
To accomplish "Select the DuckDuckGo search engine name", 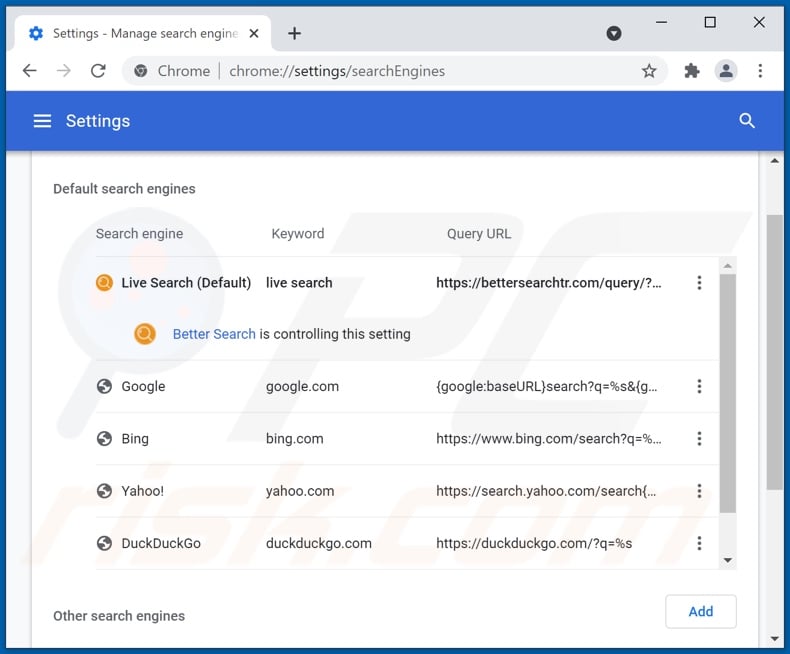I will (x=161, y=544).
